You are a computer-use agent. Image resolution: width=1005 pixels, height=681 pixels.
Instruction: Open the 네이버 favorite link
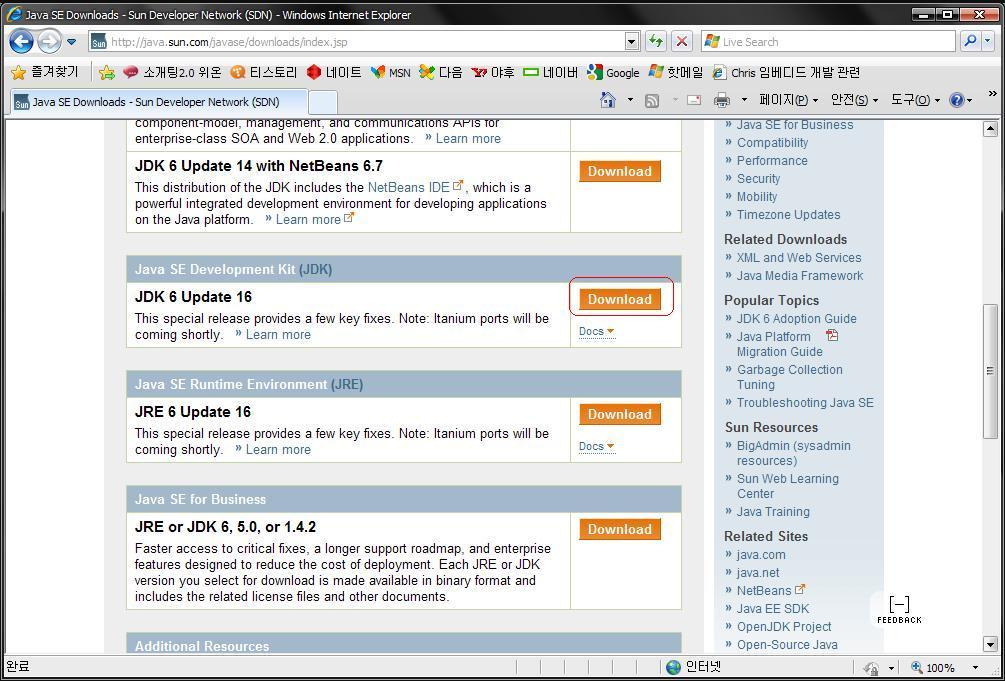pos(551,72)
